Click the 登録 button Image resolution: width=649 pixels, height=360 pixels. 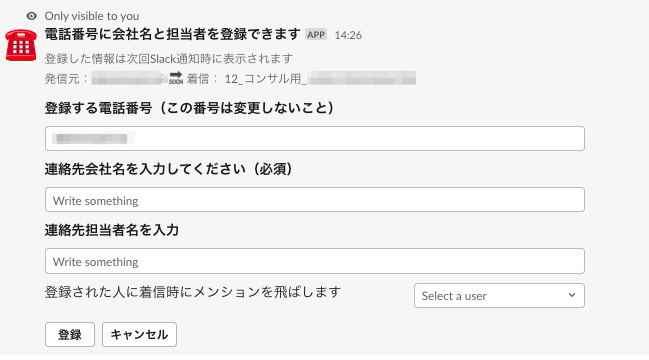(x=70, y=334)
